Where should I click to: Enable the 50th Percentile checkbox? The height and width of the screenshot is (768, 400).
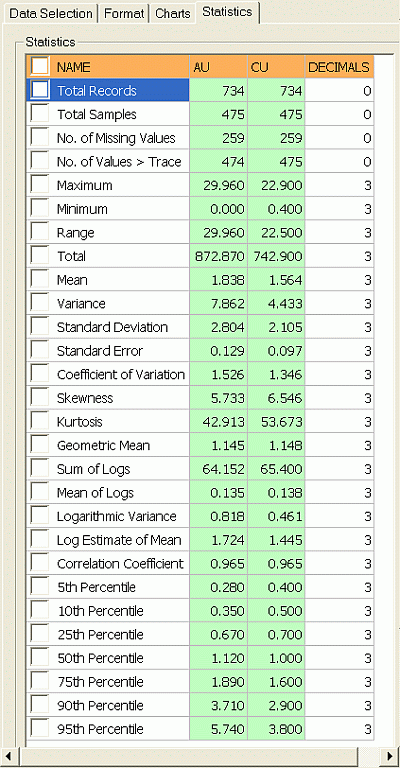tap(40, 657)
